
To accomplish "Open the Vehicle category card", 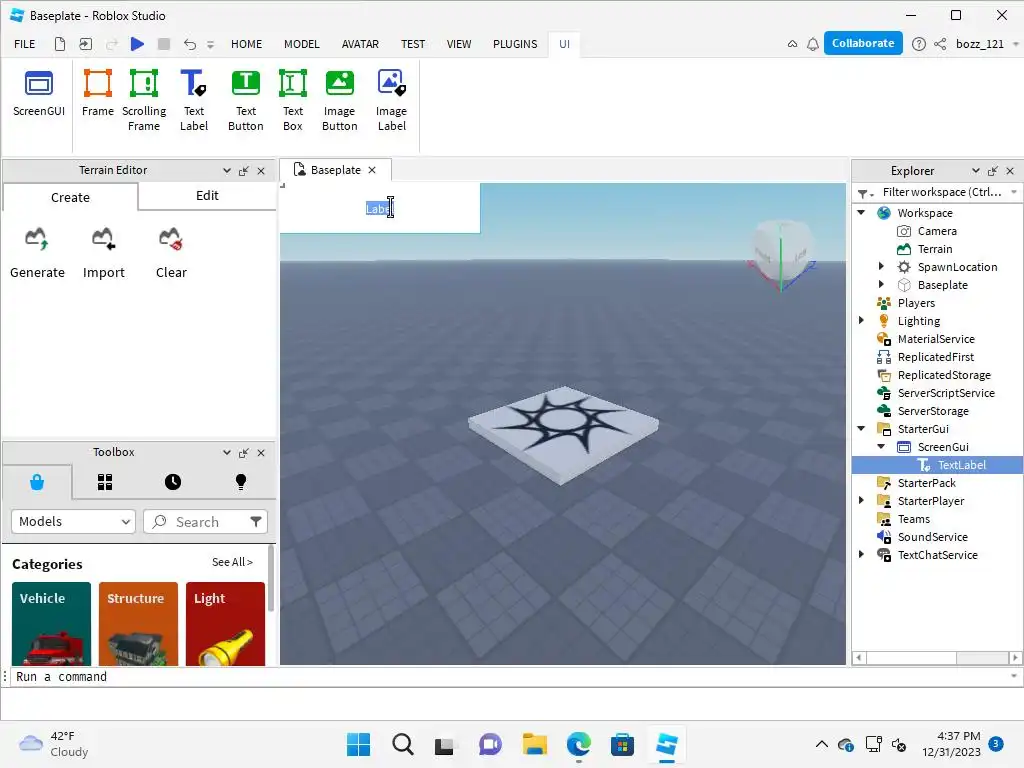I will tap(52, 624).
